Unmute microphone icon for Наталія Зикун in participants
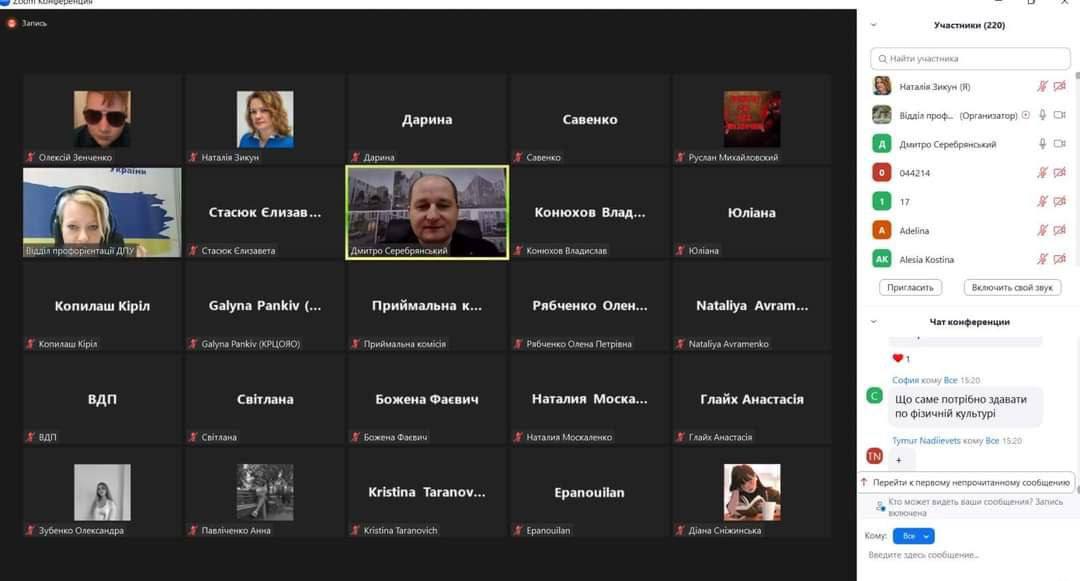The image size is (1080, 581). [x=1042, y=86]
